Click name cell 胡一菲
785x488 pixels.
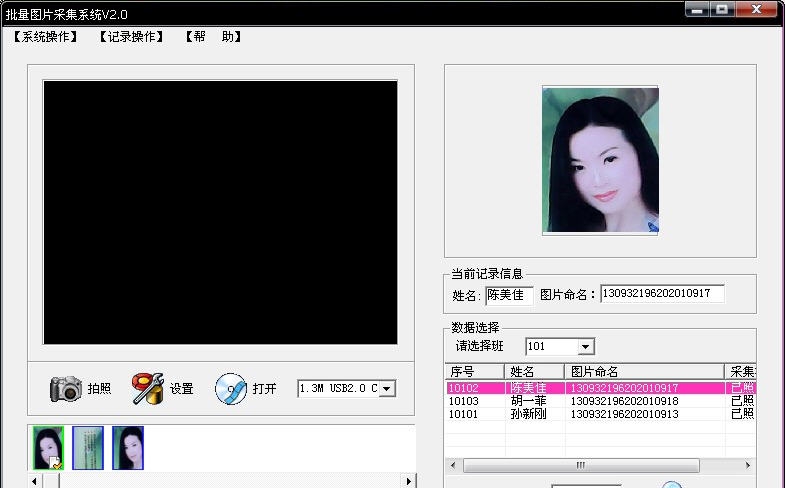pos(528,401)
